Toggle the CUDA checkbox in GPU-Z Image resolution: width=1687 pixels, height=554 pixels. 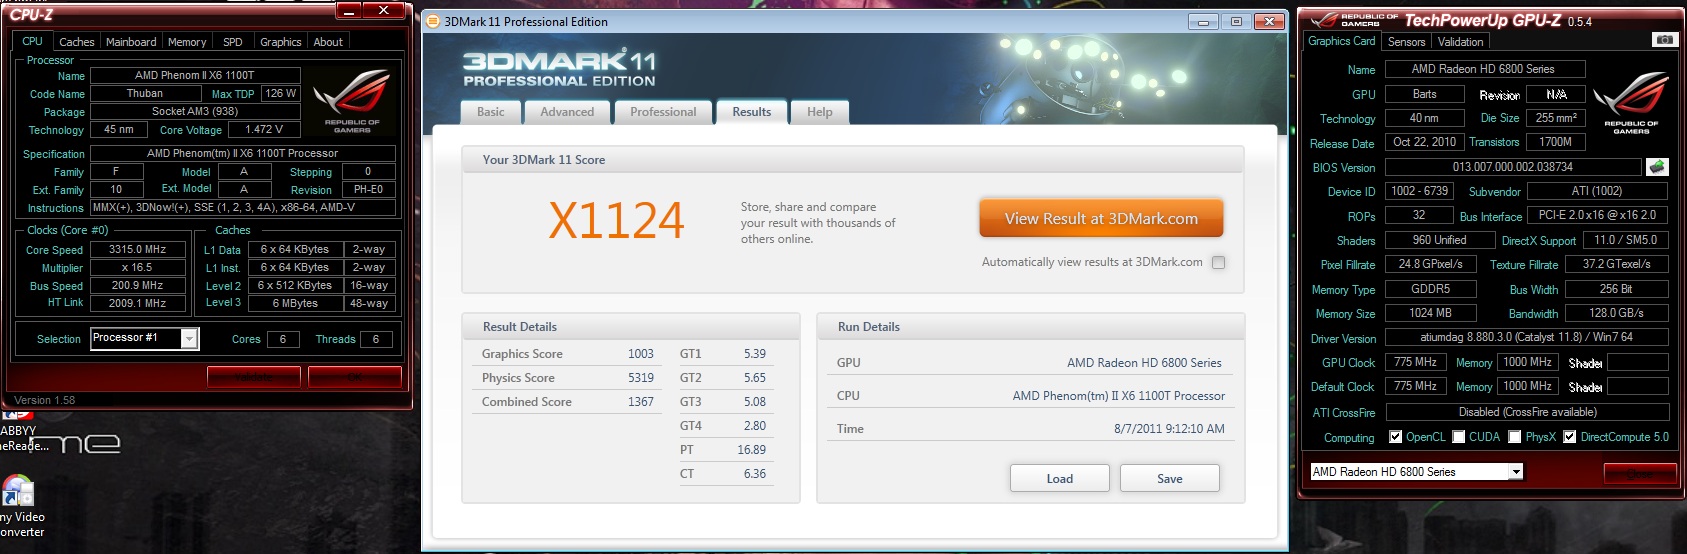tap(1459, 437)
